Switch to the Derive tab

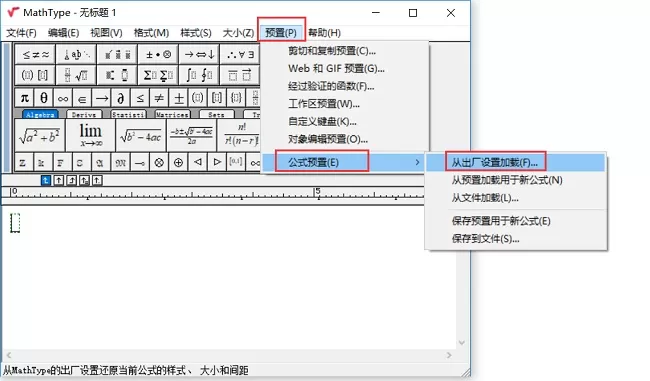pos(84,114)
